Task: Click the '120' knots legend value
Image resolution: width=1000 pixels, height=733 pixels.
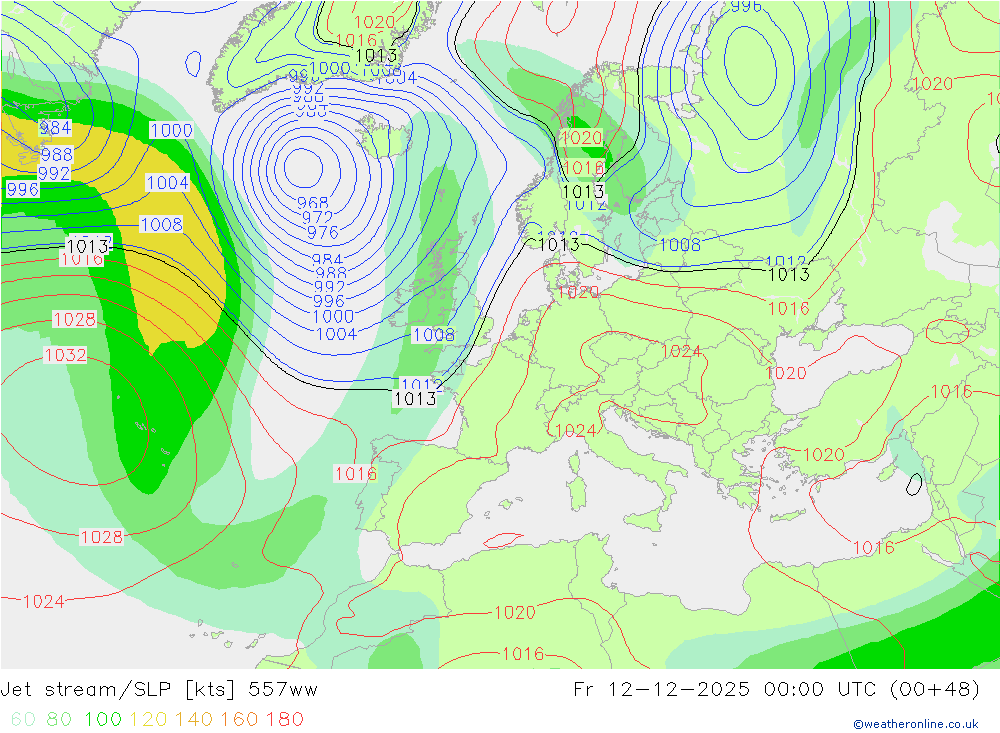Action: [148, 719]
